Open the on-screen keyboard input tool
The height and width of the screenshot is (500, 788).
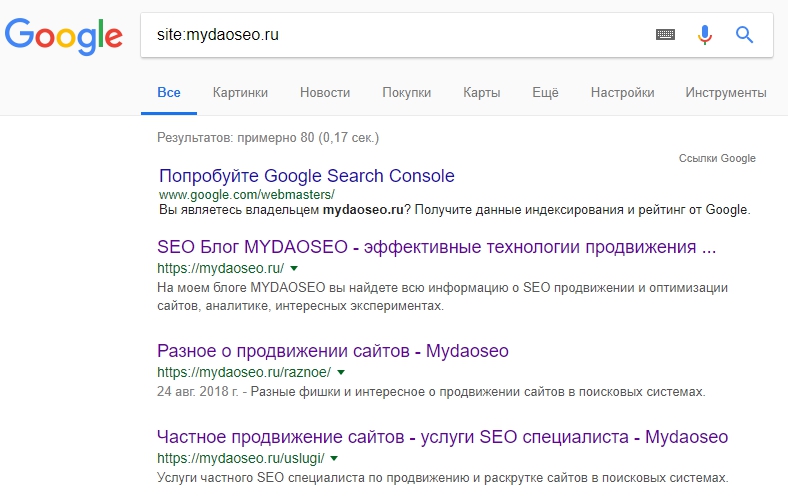coord(665,35)
